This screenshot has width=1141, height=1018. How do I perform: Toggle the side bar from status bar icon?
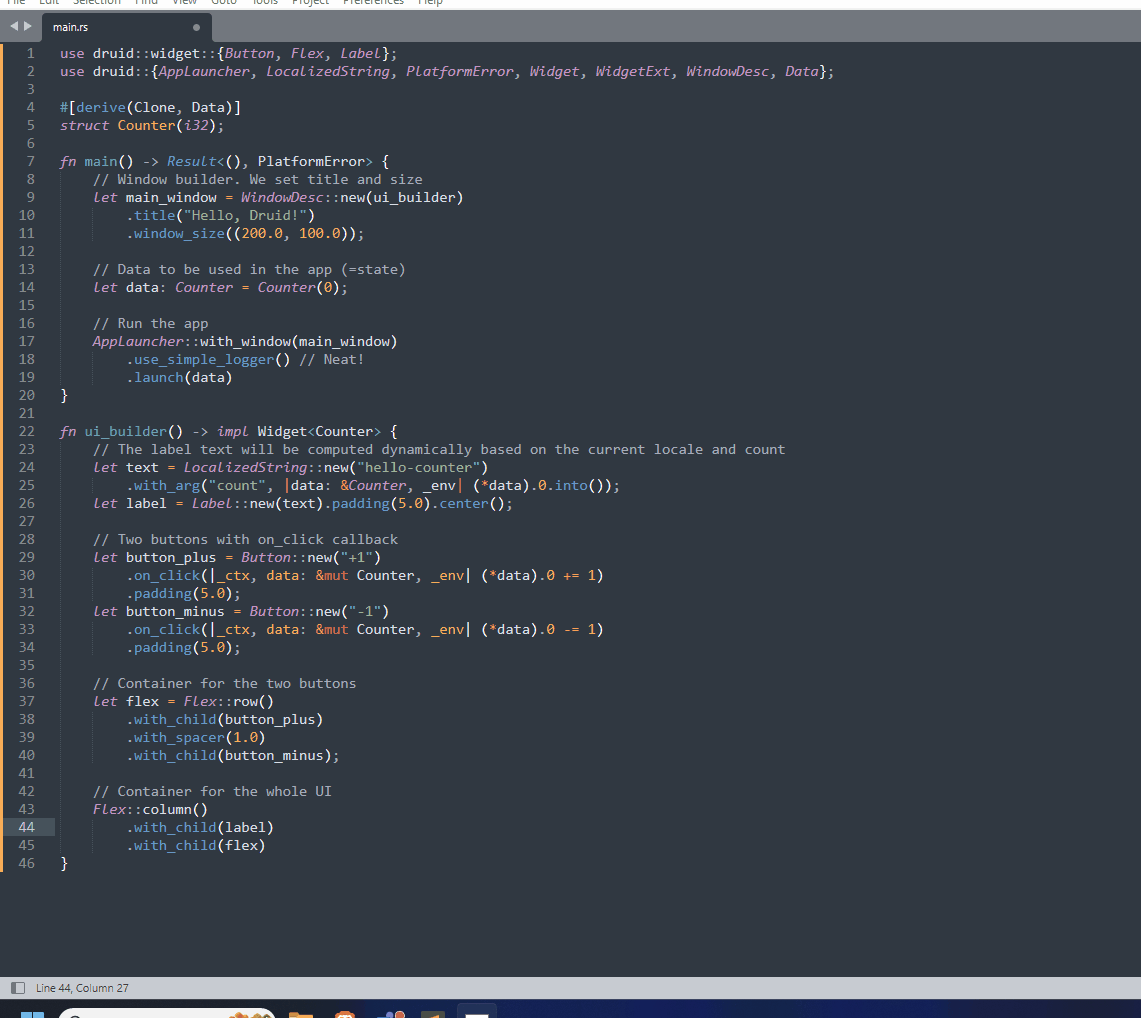click(18, 987)
